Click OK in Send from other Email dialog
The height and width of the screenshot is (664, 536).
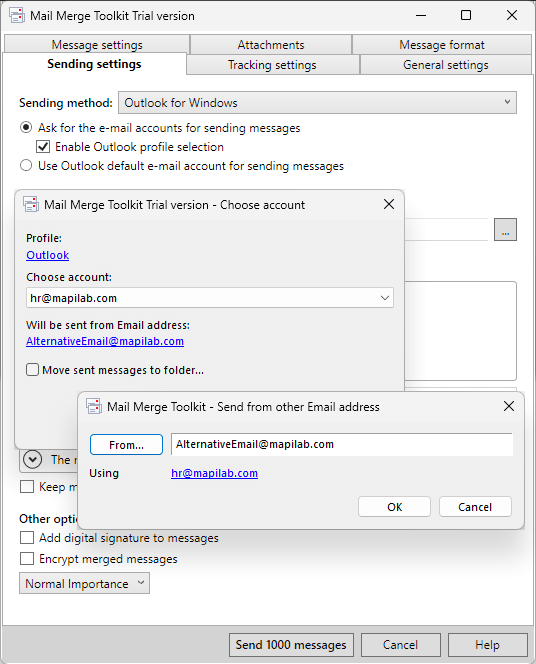coord(394,507)
